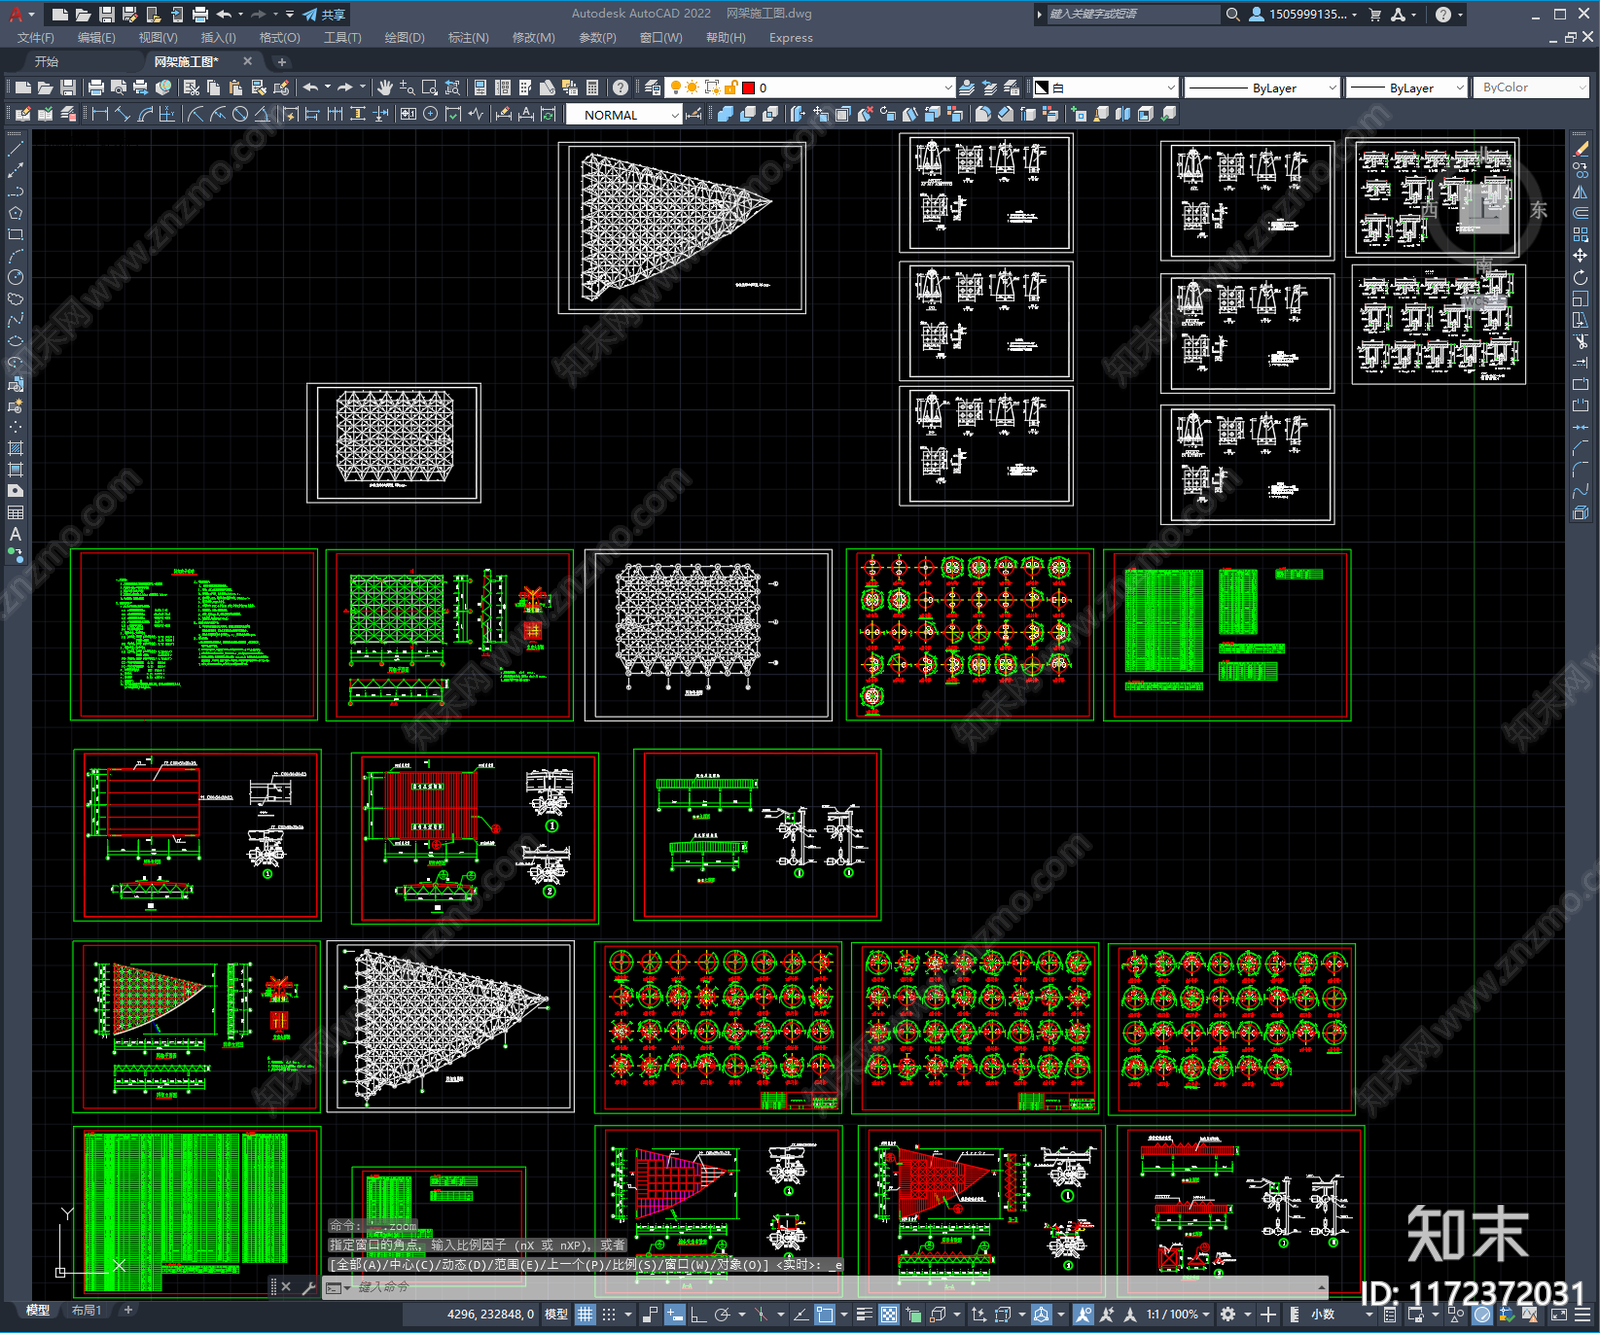The width and height of the screenshot is (1600, 1333).
Task: Click the layer 0 red color swatch
Action: tap(748, 88)
